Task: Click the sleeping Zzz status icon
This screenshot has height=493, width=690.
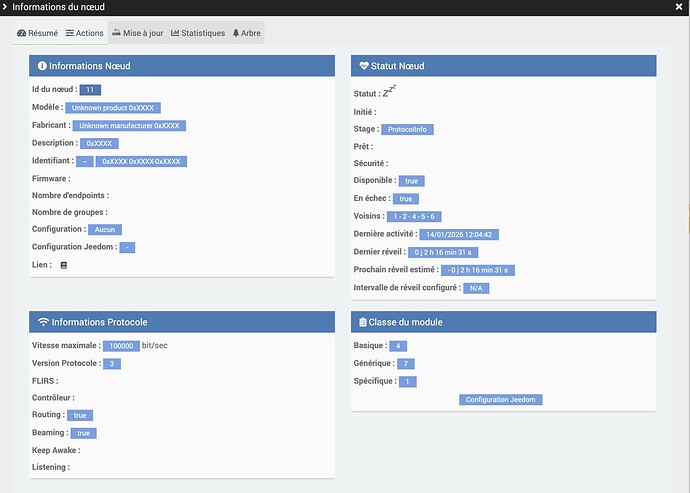Action: pos(389,91)
